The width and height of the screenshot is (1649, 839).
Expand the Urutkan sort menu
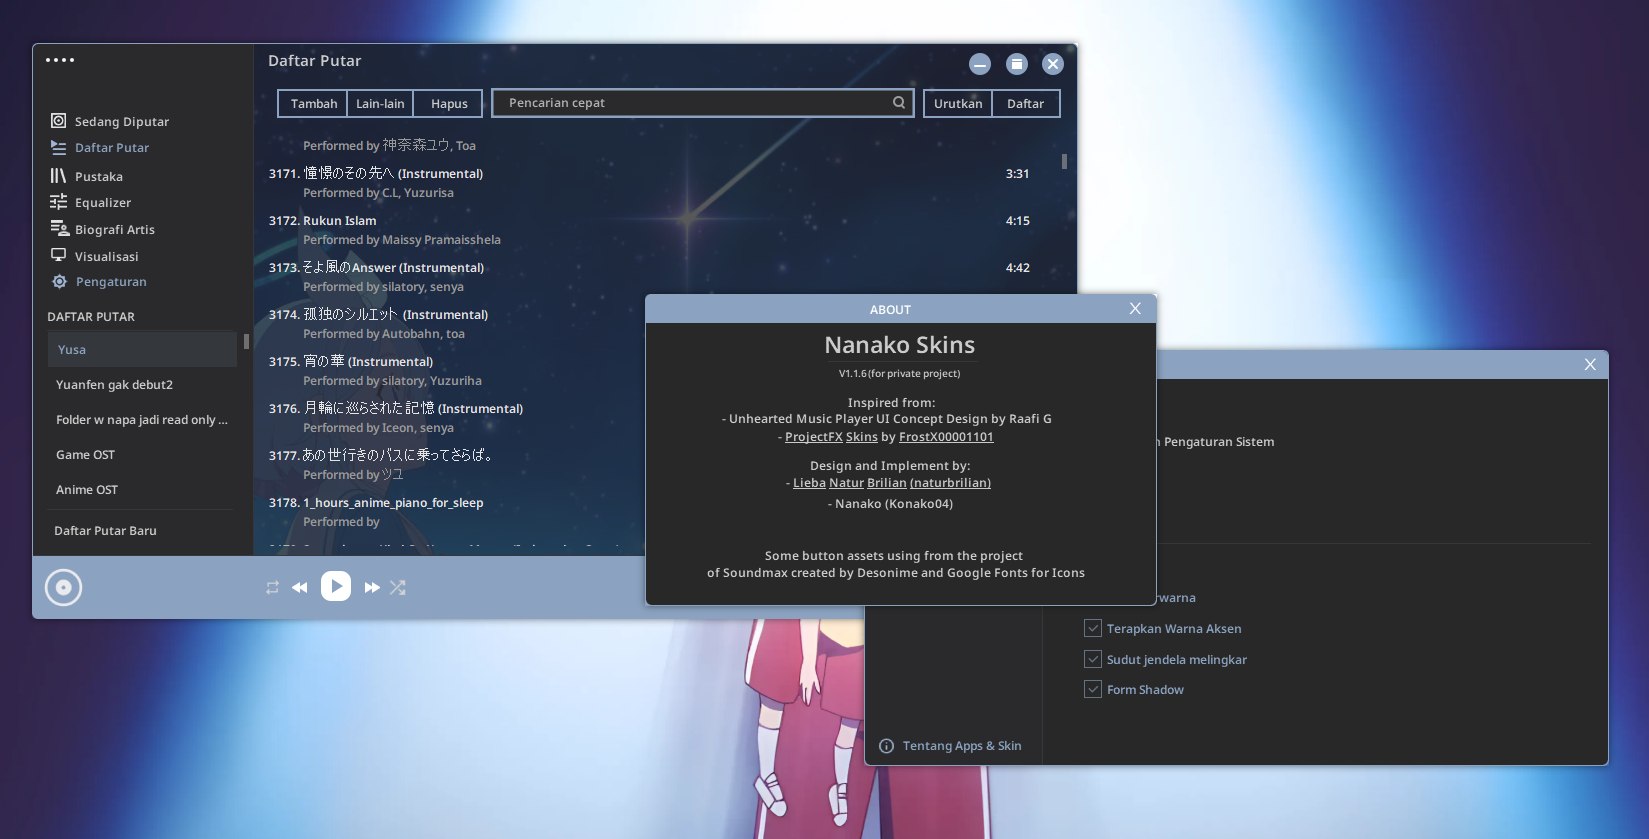point(957,104)
